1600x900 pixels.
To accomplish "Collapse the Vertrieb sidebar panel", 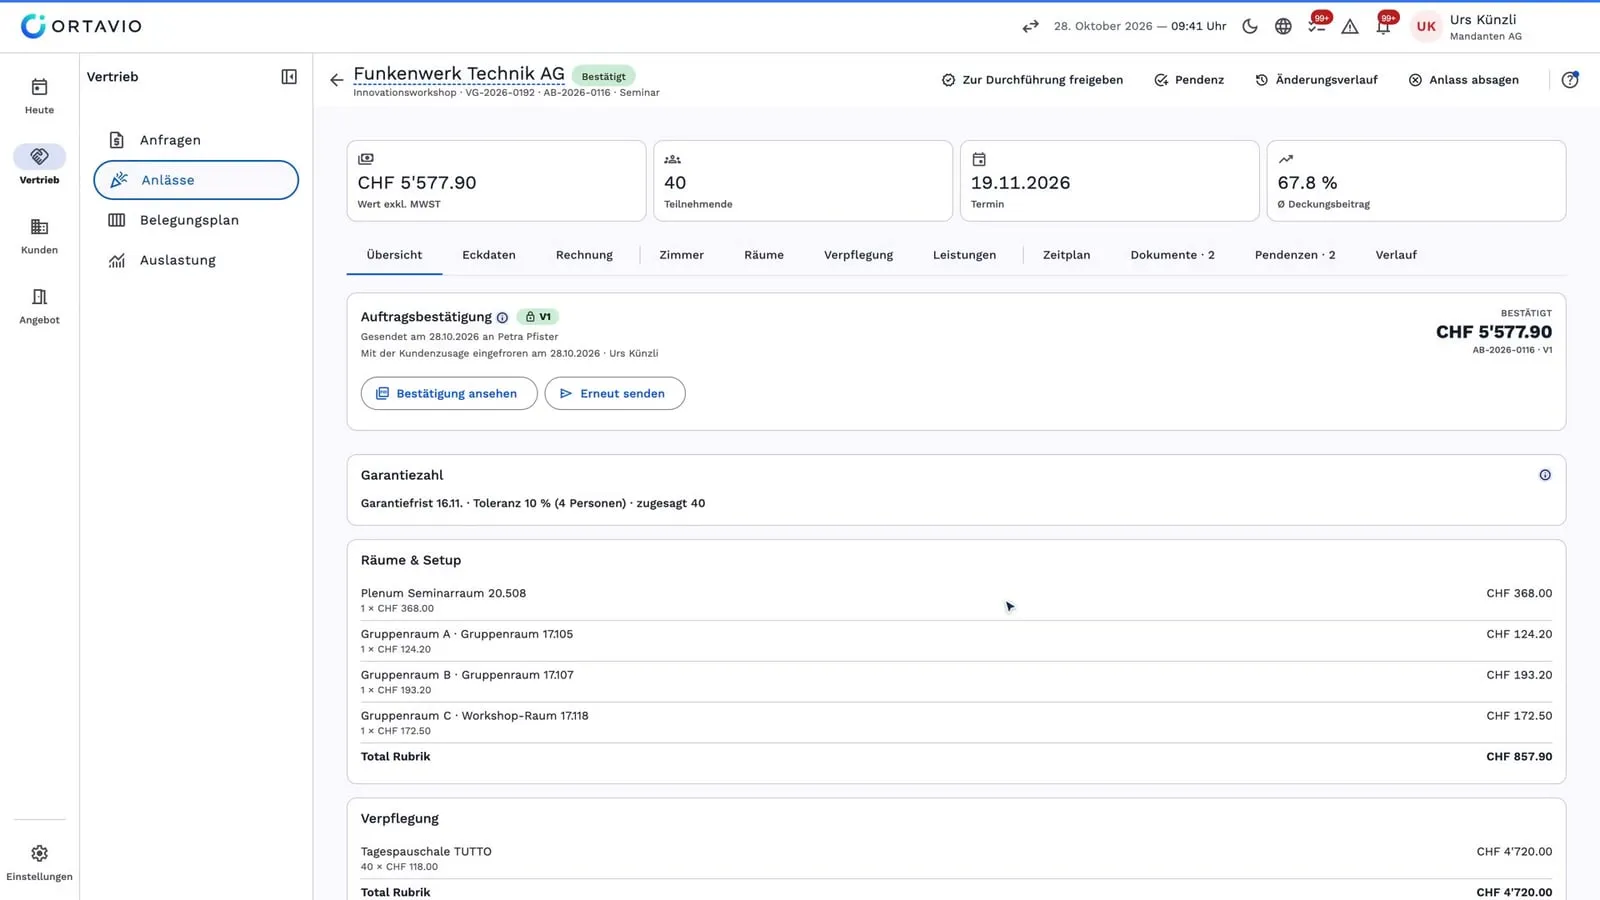I will 289,77.
